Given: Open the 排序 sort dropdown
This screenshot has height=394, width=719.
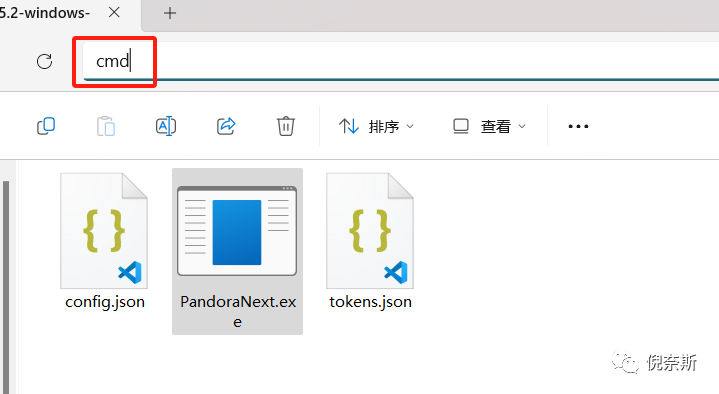Looking at the screenshot, I should point(376,126).
